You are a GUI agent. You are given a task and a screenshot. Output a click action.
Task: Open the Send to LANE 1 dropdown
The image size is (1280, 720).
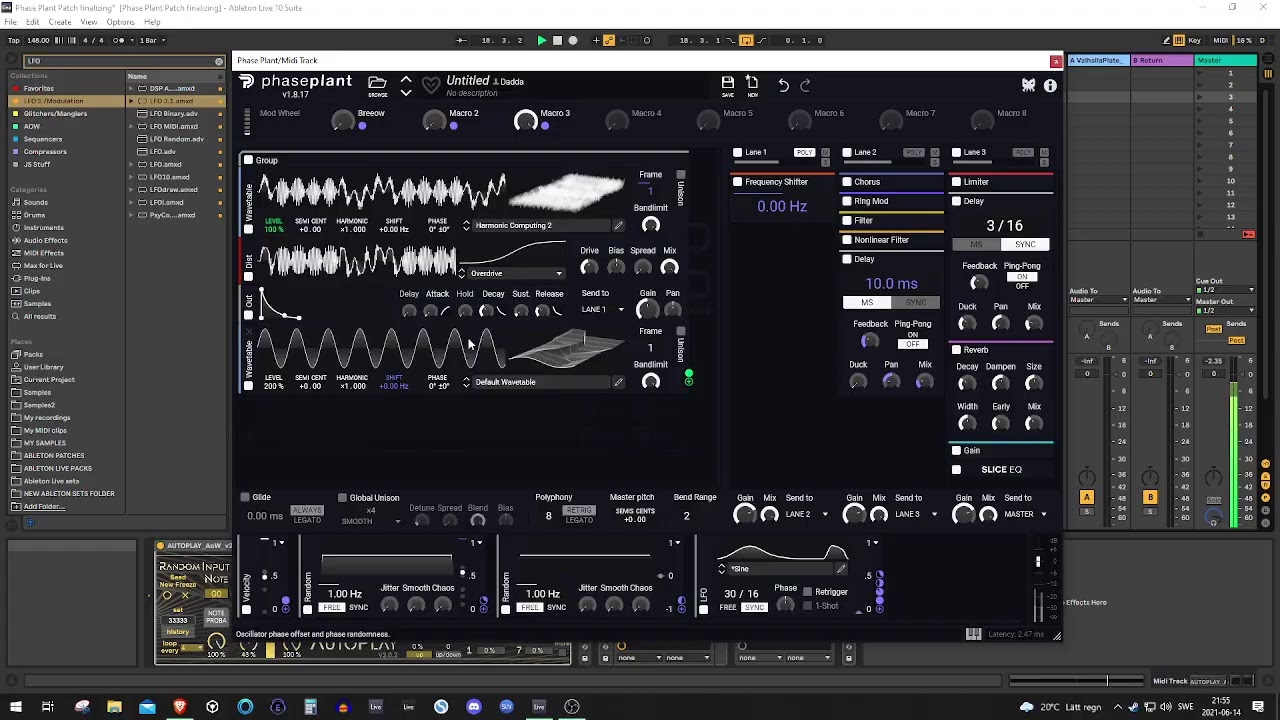pyautogui.click(x=602, y=310)
